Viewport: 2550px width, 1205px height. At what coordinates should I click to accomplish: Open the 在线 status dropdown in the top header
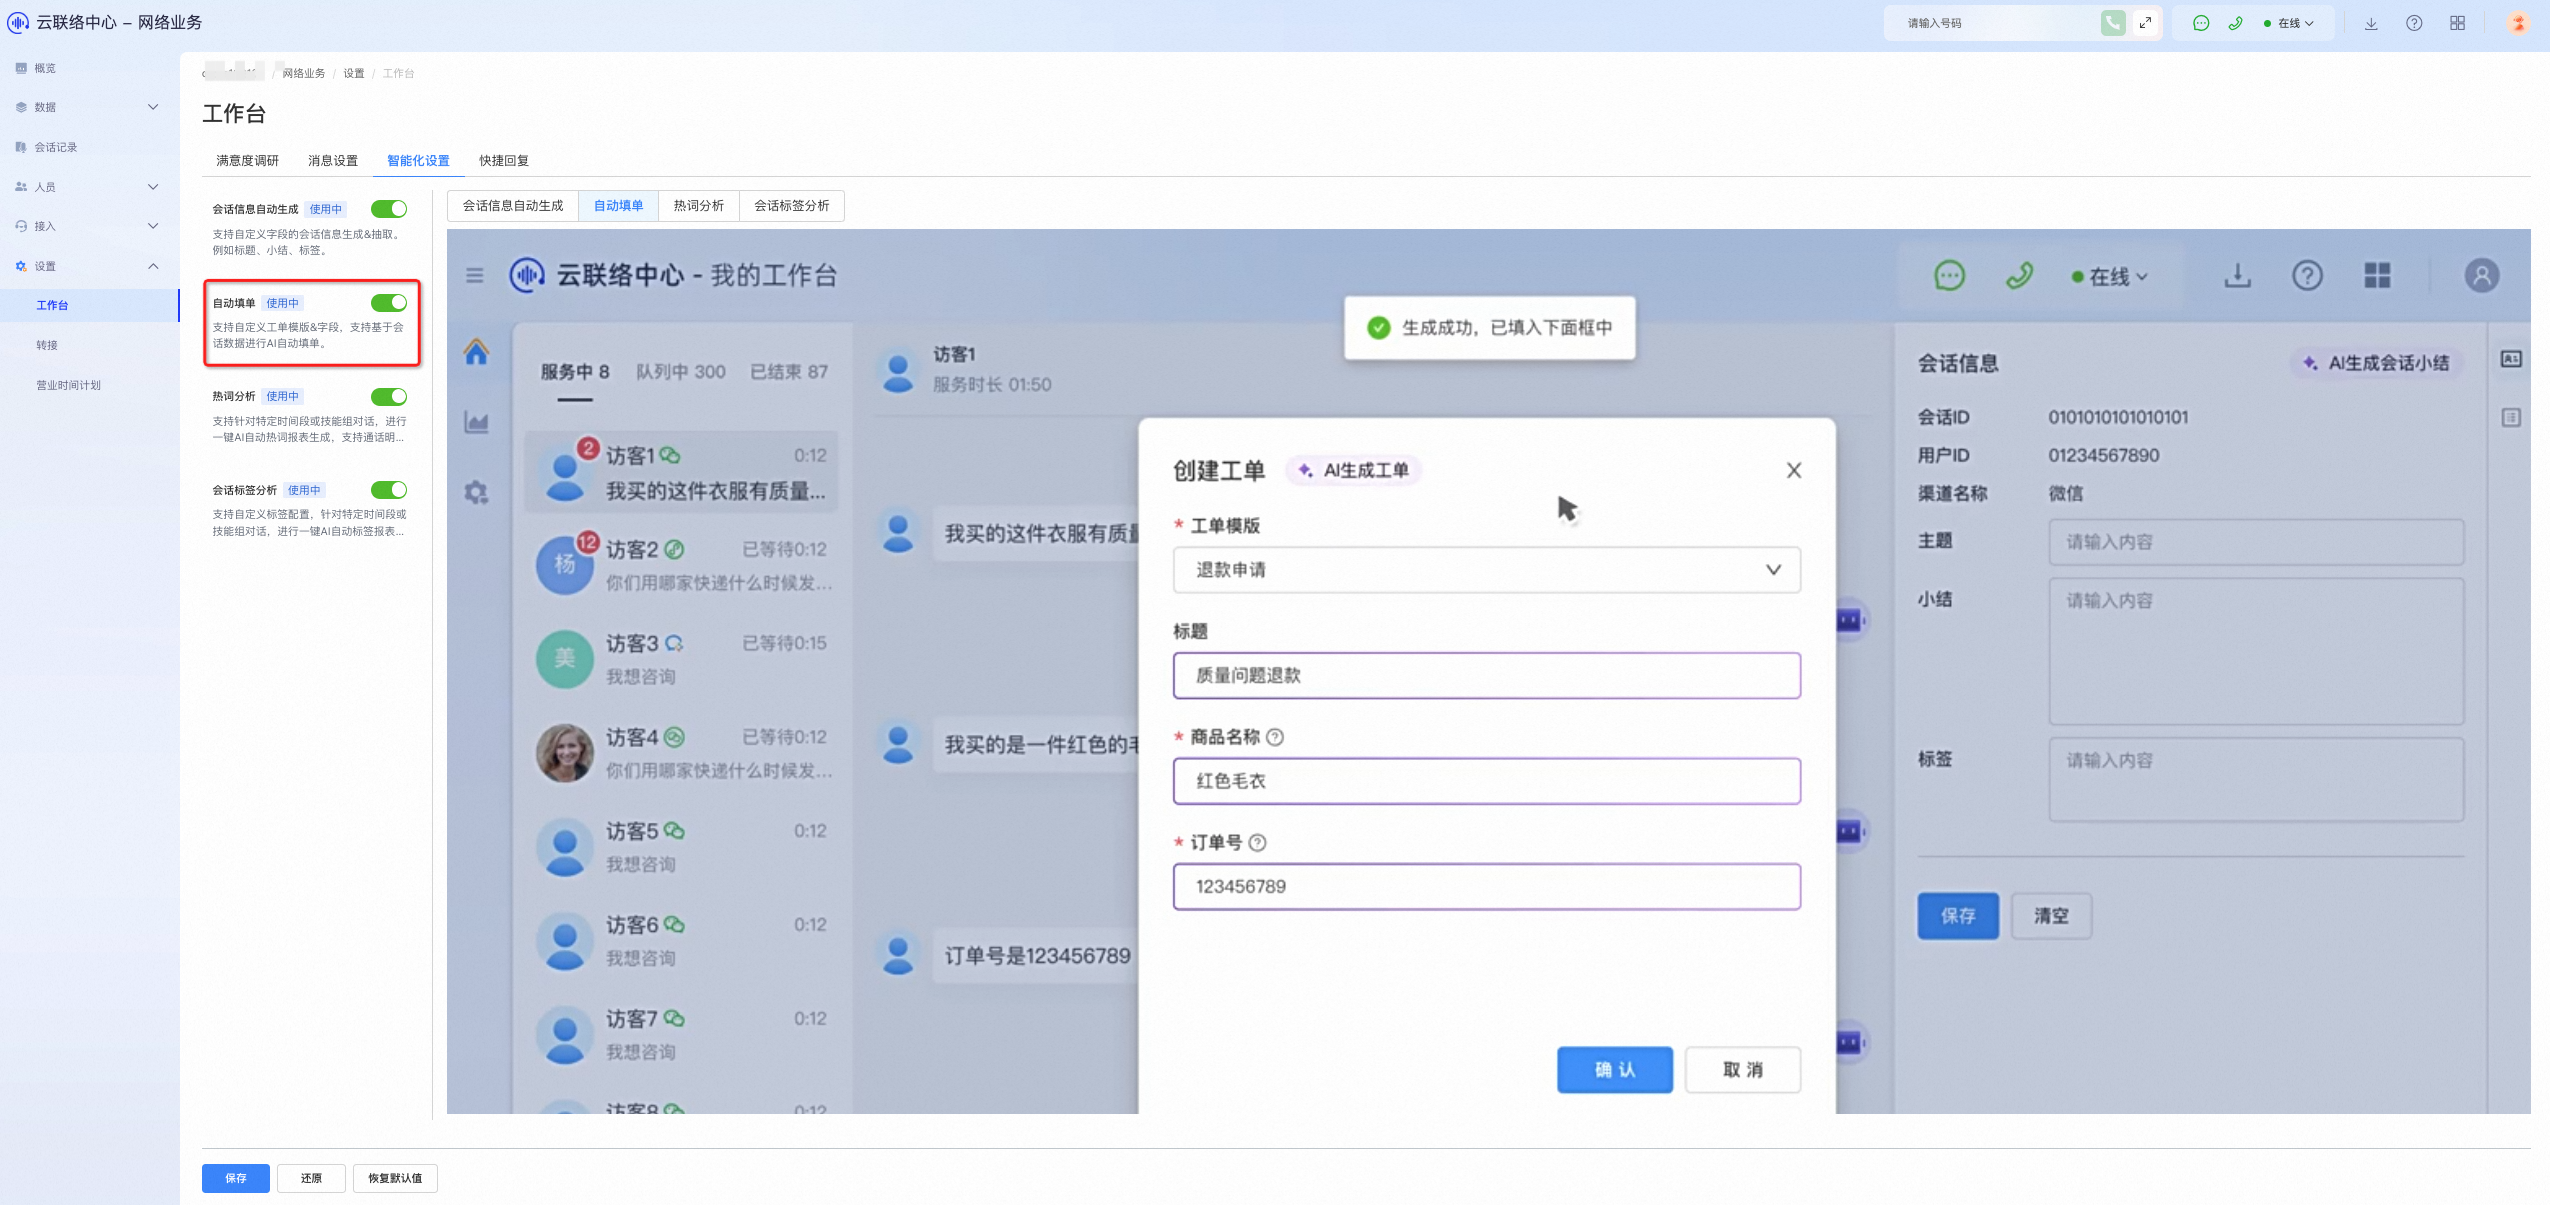2289,23
